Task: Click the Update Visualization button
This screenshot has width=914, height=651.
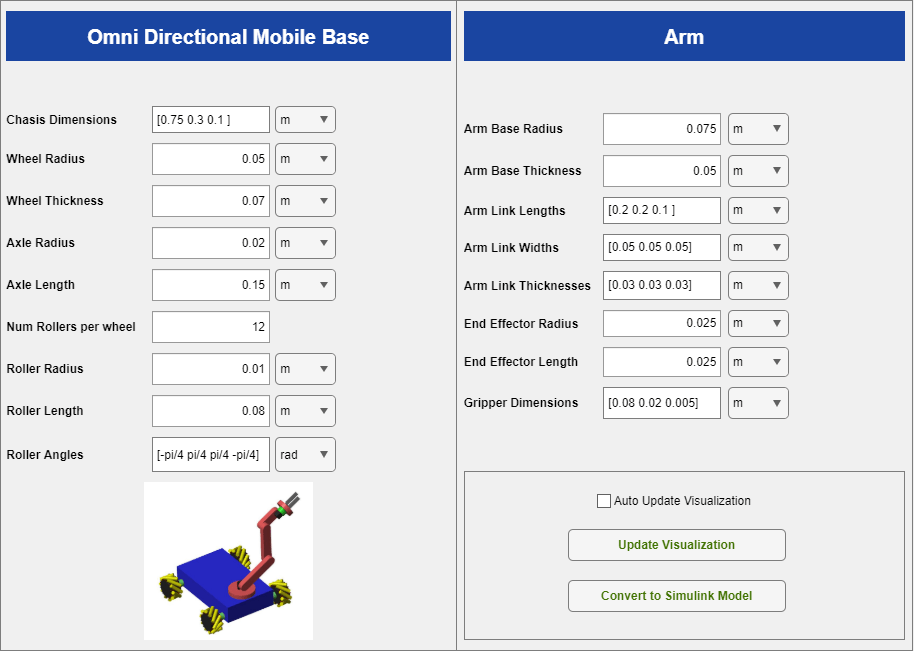Action: [x=677, y=545]
